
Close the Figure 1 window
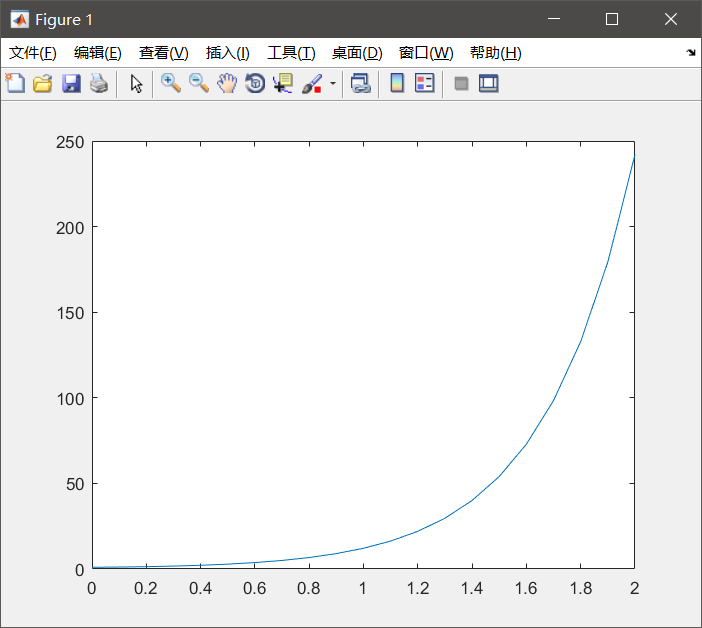pyautogui.click(x=671, y=19)
